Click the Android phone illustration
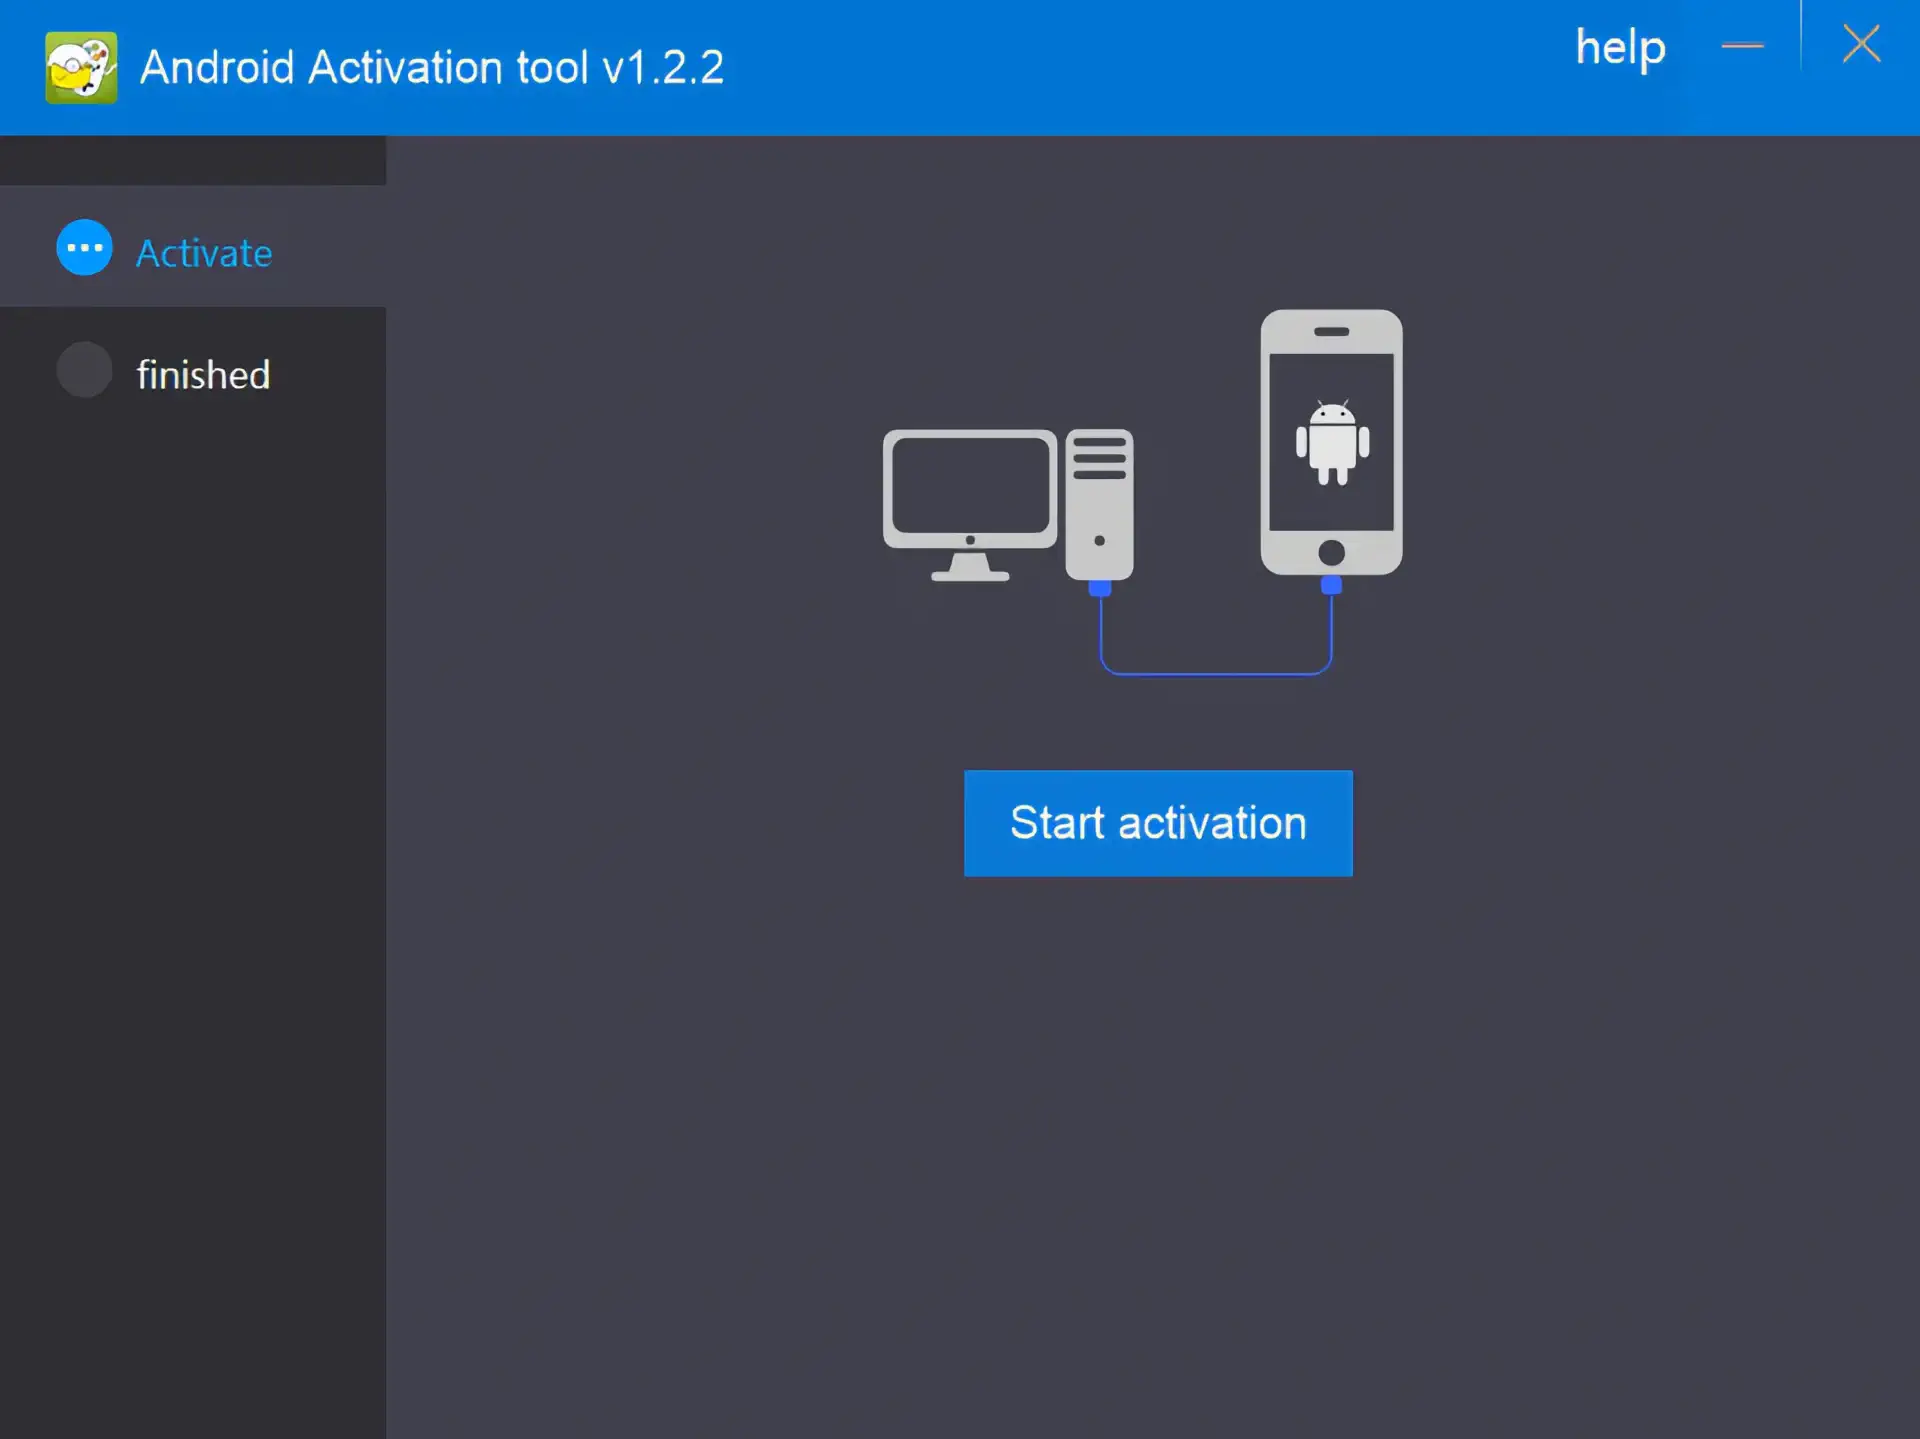Image resolution: width=1920 pixels, height=1439 pixels. point(1331,442)
